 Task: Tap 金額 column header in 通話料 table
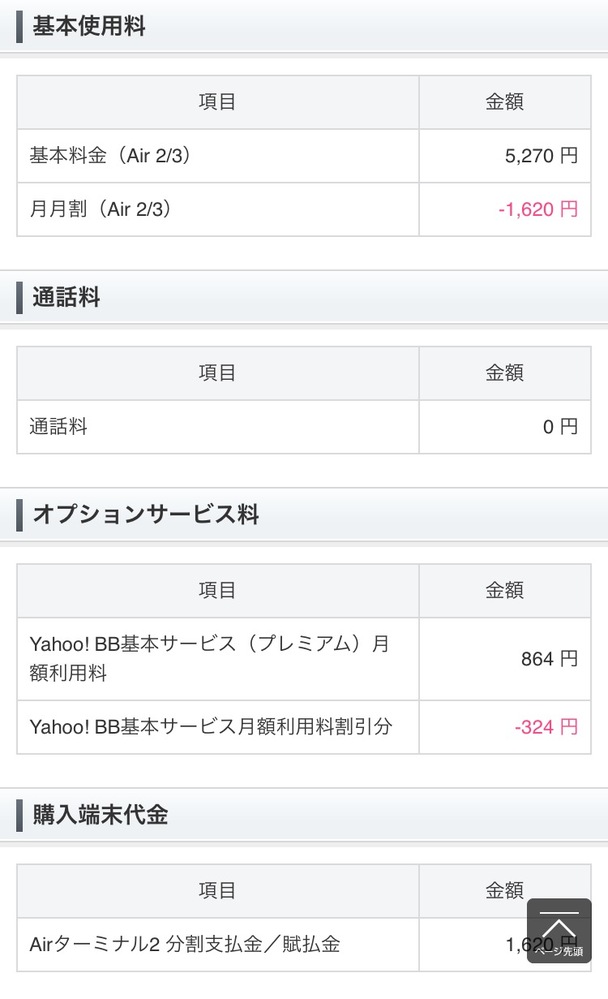[504, 373]
